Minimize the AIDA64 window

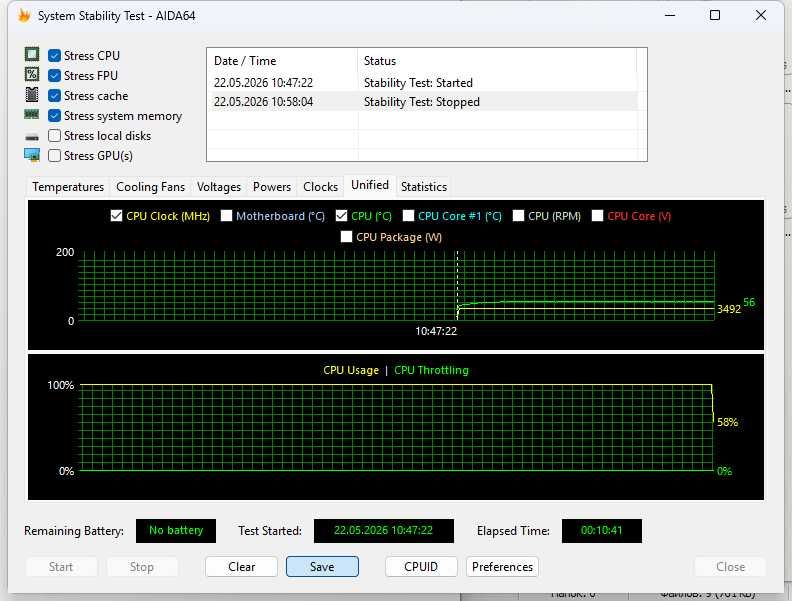(x=670, y=15)
